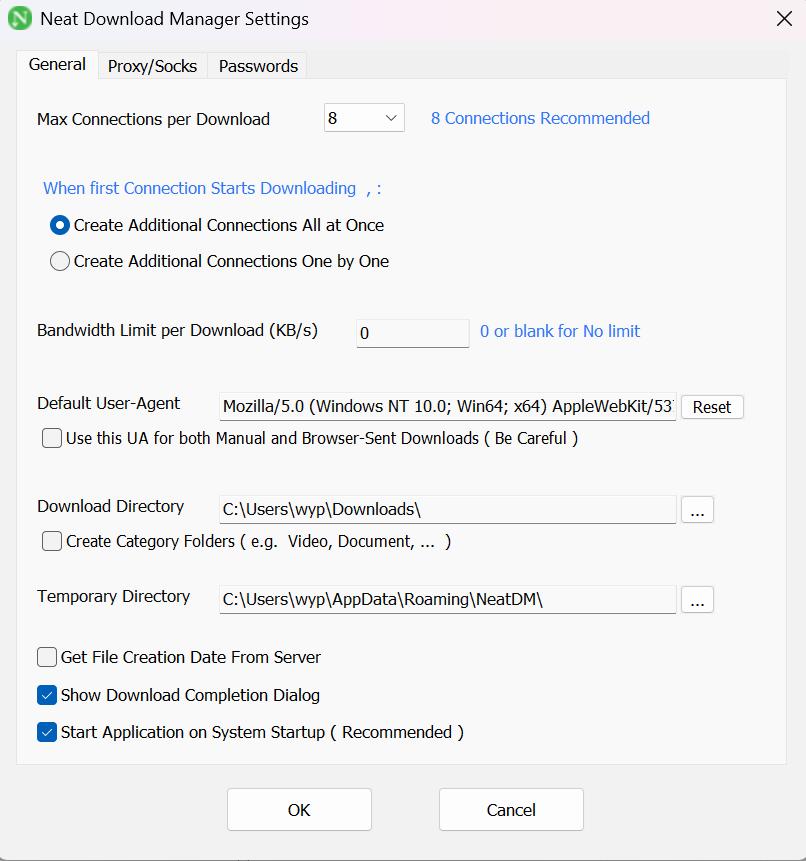Viewport: 806px width, 861px height.
Task: Open the Passwords tab
Action: [258, 66]
